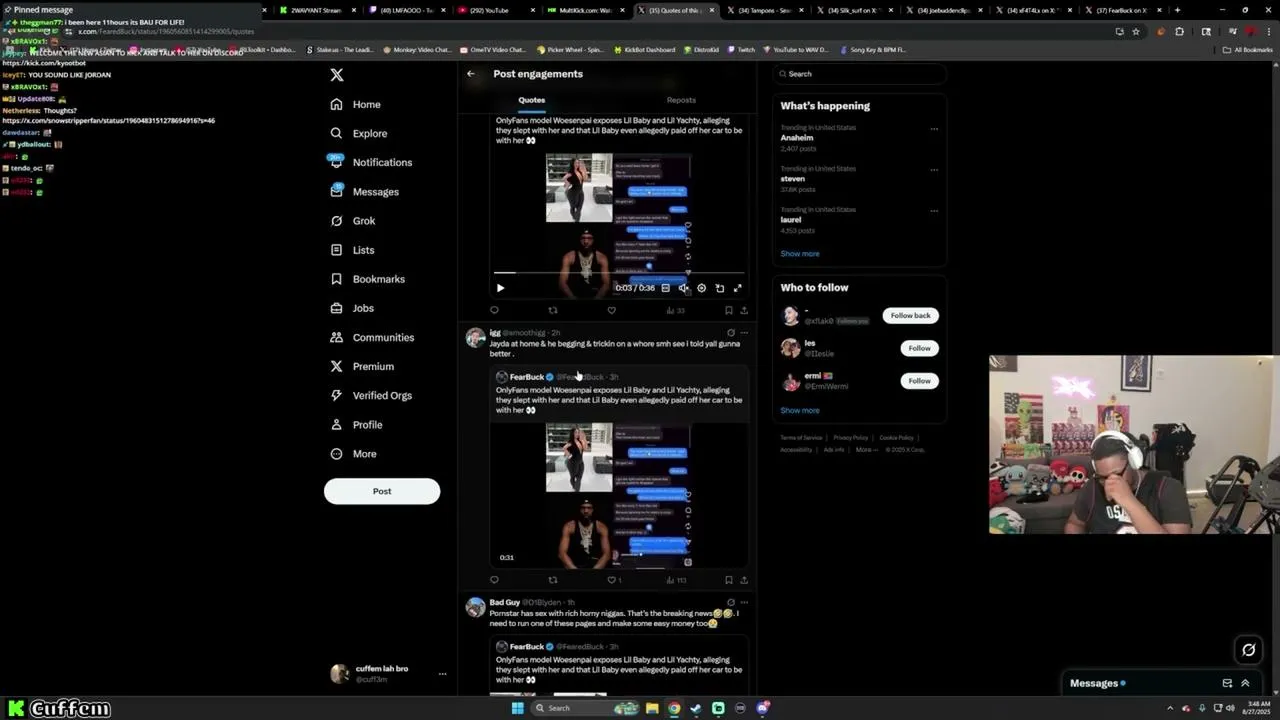Show hidden system tray icons
The width and height of the screenshot is (1280, 720).
[1170, 709]
